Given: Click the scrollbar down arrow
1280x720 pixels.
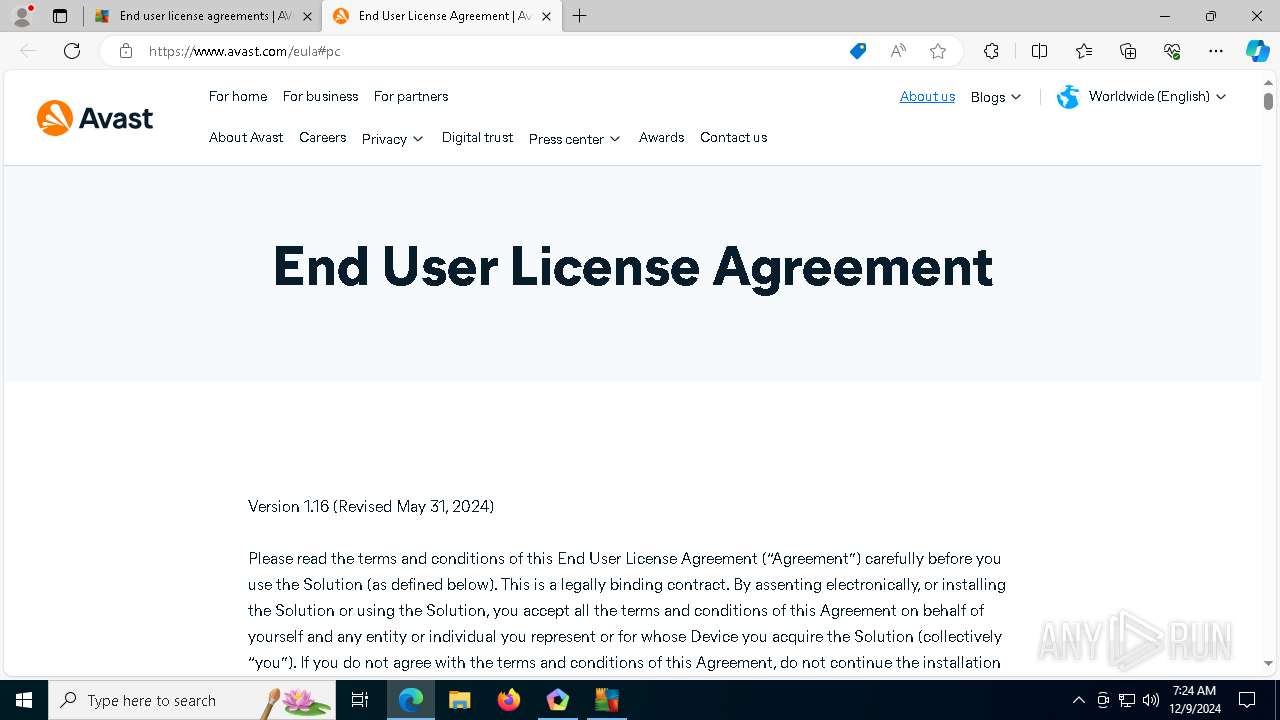Looking at the screenshot, I should click(x=1268, y=663).
